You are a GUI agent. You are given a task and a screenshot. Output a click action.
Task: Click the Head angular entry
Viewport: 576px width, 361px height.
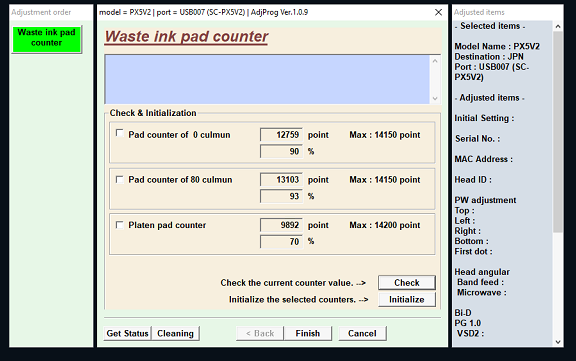click(x=482, y=272)
